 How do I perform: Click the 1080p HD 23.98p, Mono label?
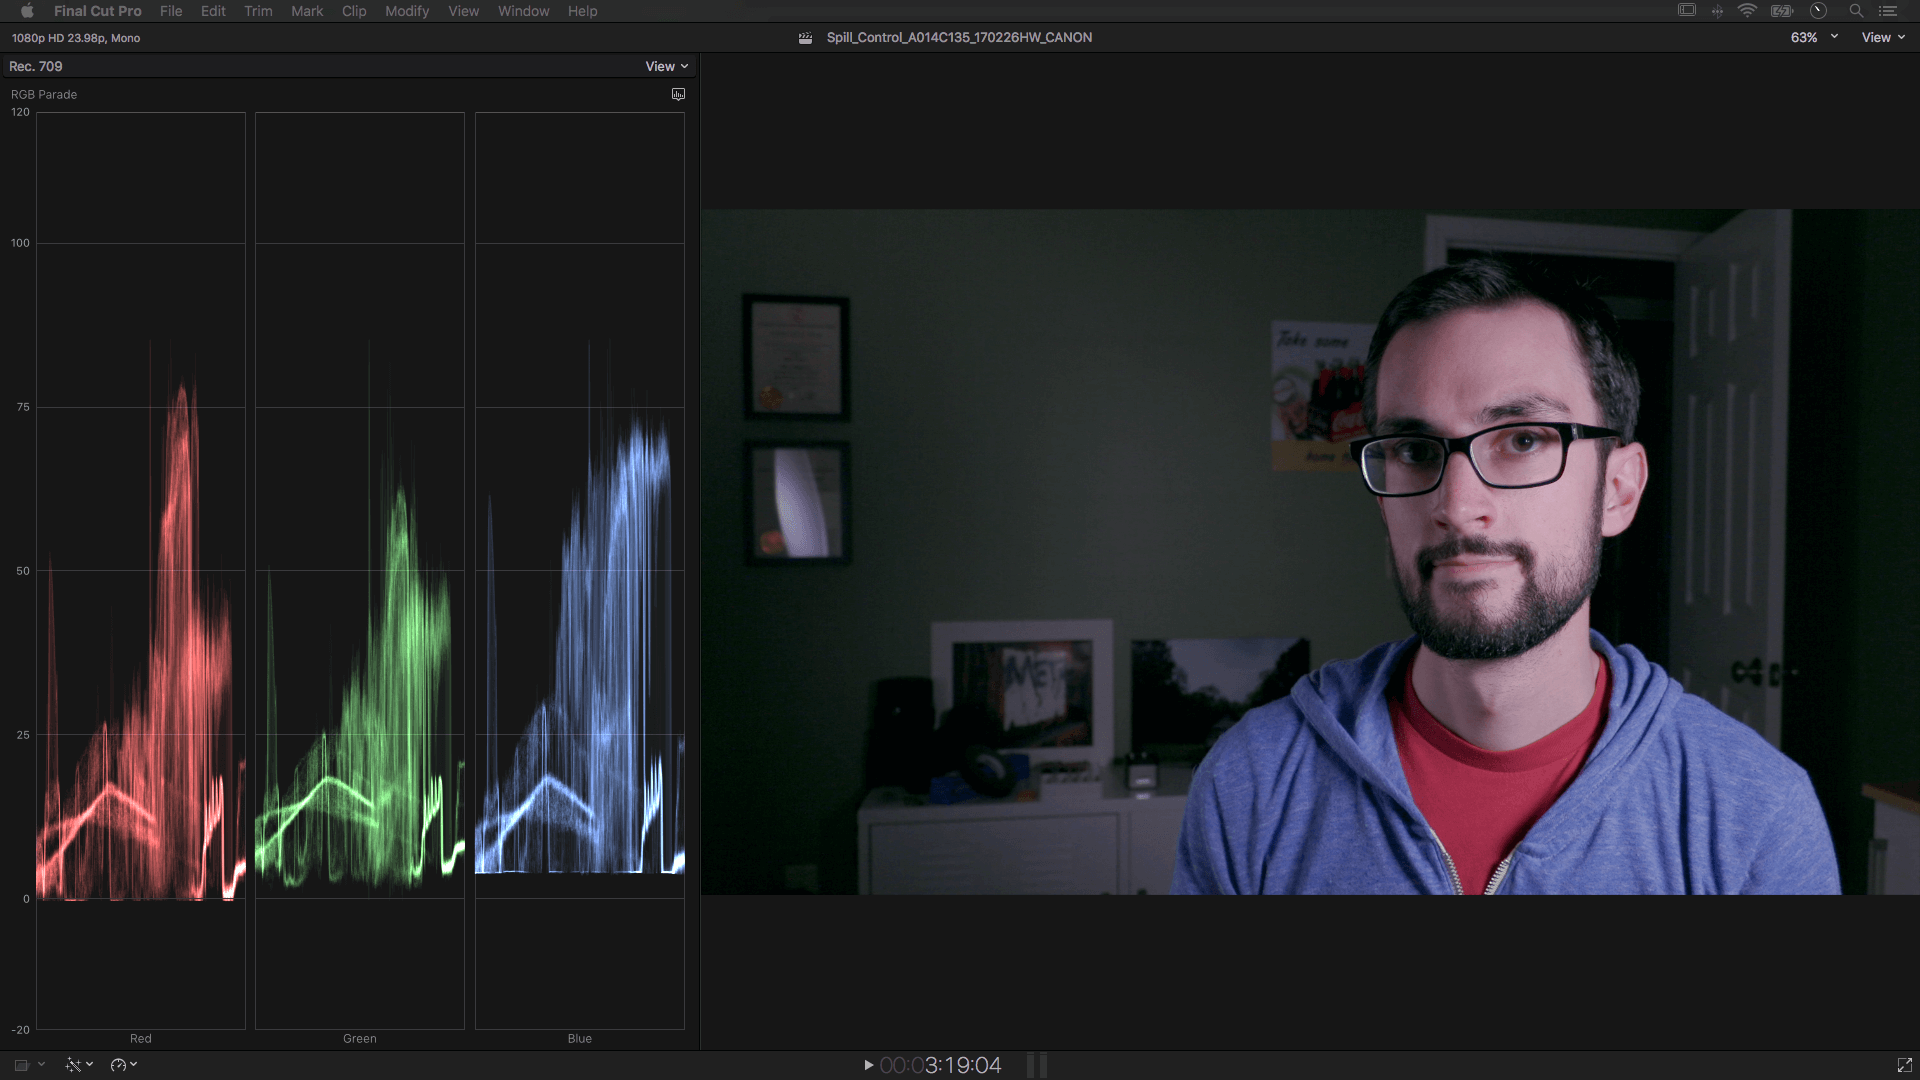click(76, 38)
